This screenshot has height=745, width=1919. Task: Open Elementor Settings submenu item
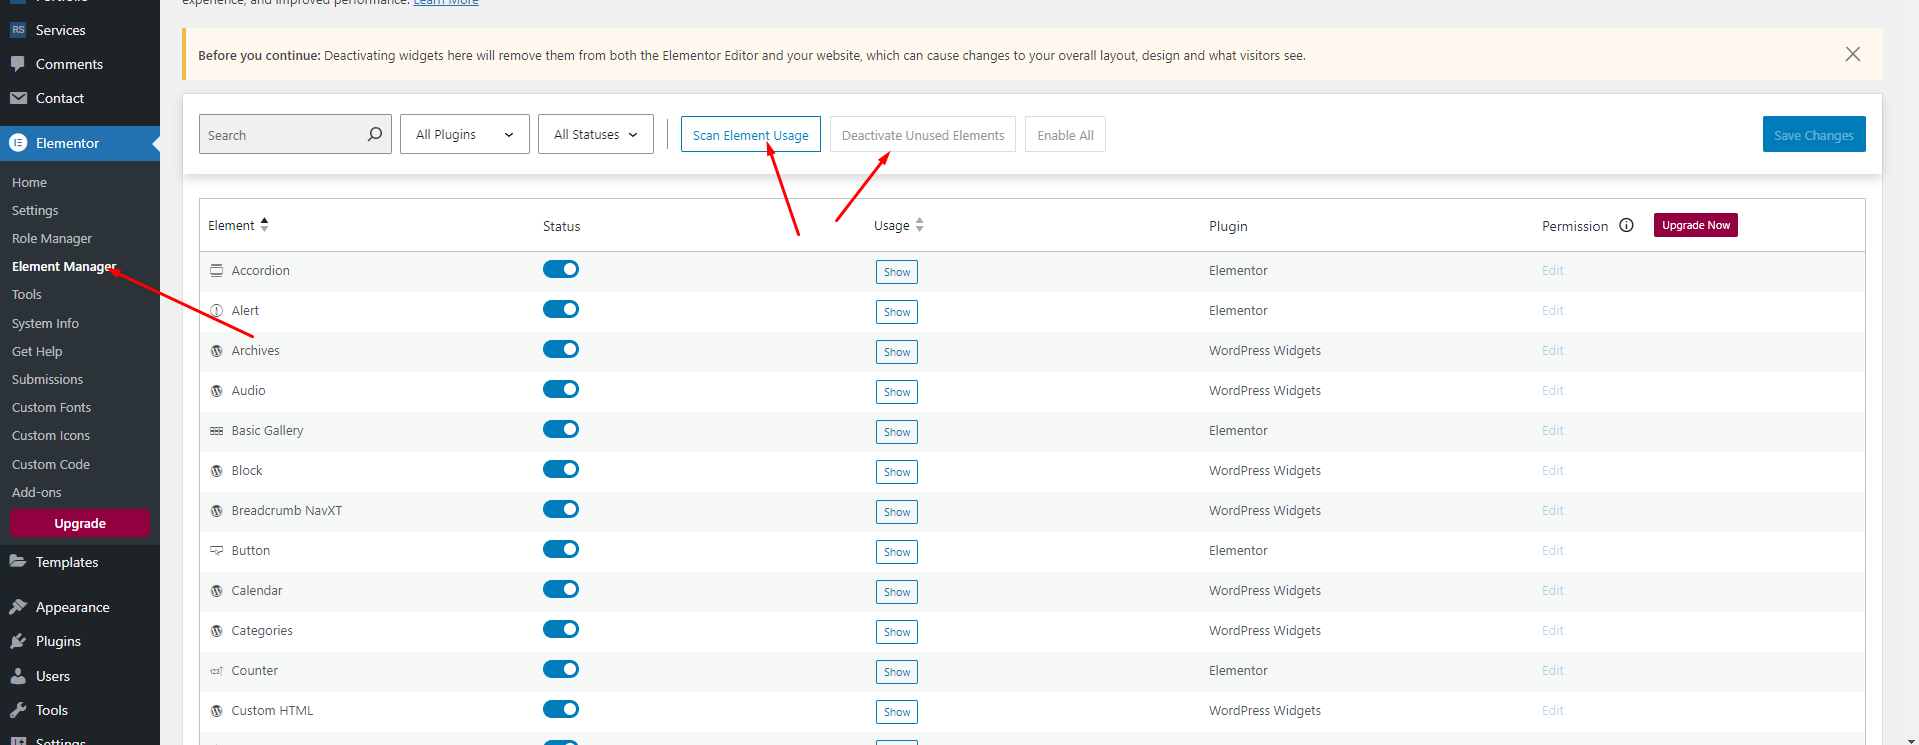(35, 210)
